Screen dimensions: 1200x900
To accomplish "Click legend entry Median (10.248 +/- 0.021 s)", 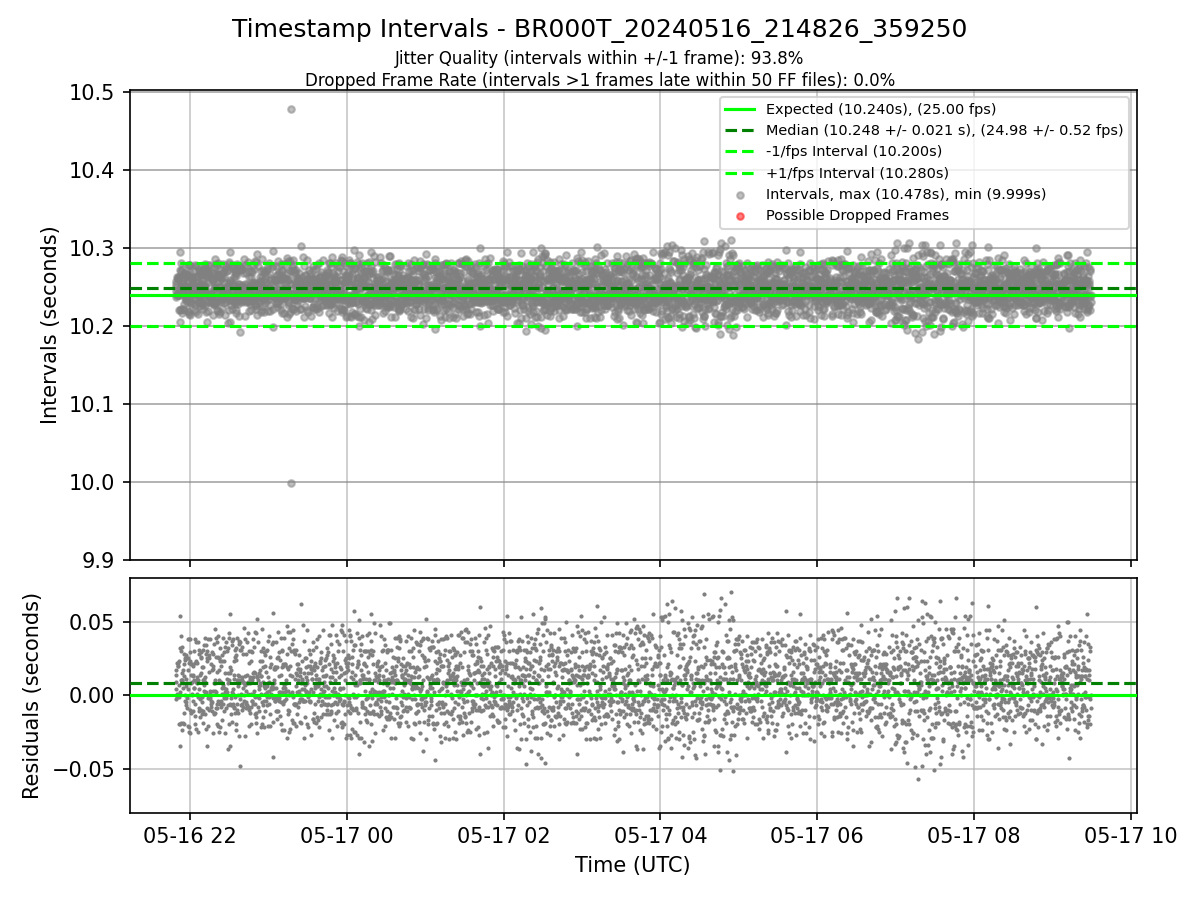I will tap(944, 130).
